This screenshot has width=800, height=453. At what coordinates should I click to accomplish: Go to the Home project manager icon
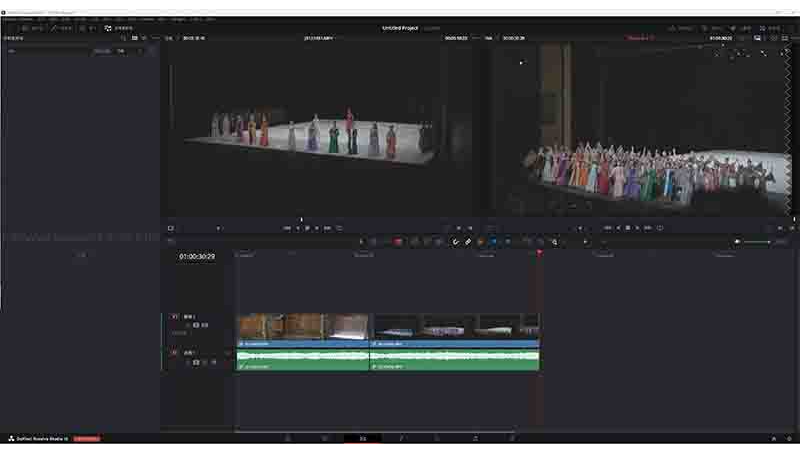(773, 438)
